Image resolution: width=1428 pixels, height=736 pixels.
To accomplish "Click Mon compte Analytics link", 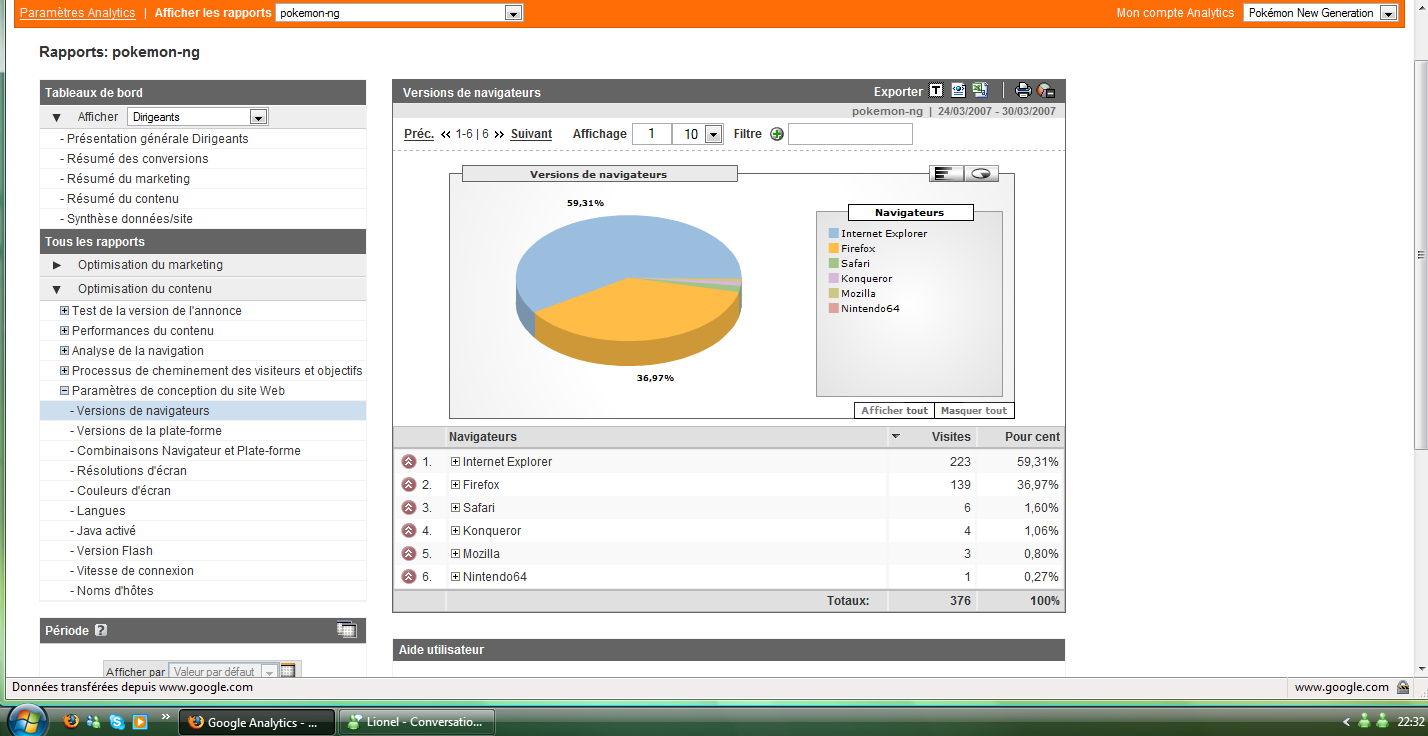I will [x=1175, y=13].
